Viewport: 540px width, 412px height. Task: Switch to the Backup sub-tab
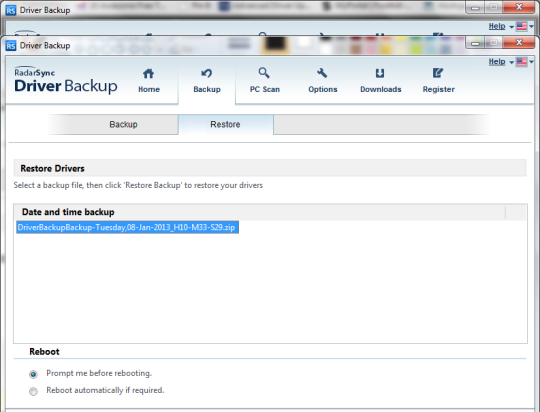tap(123, 124)
